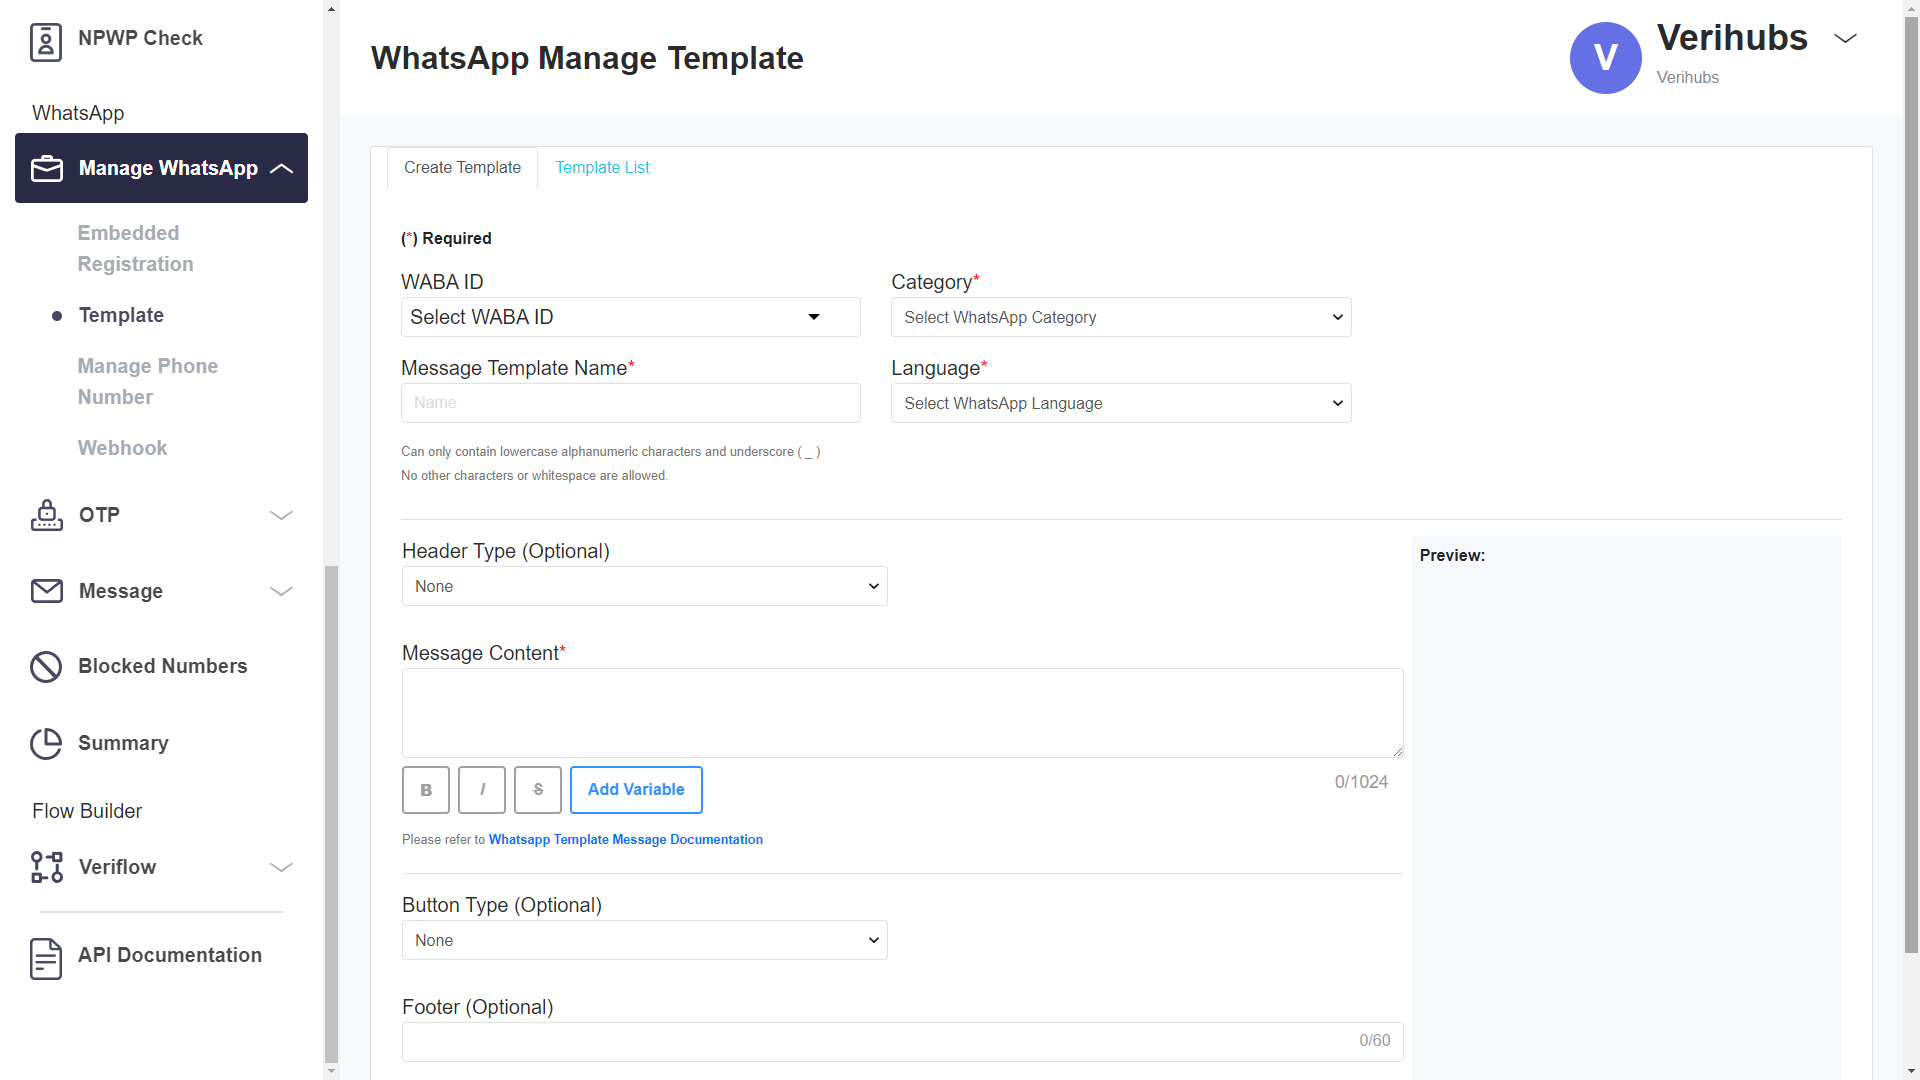Click the OTP stamp icon

[x=47, y=515]
